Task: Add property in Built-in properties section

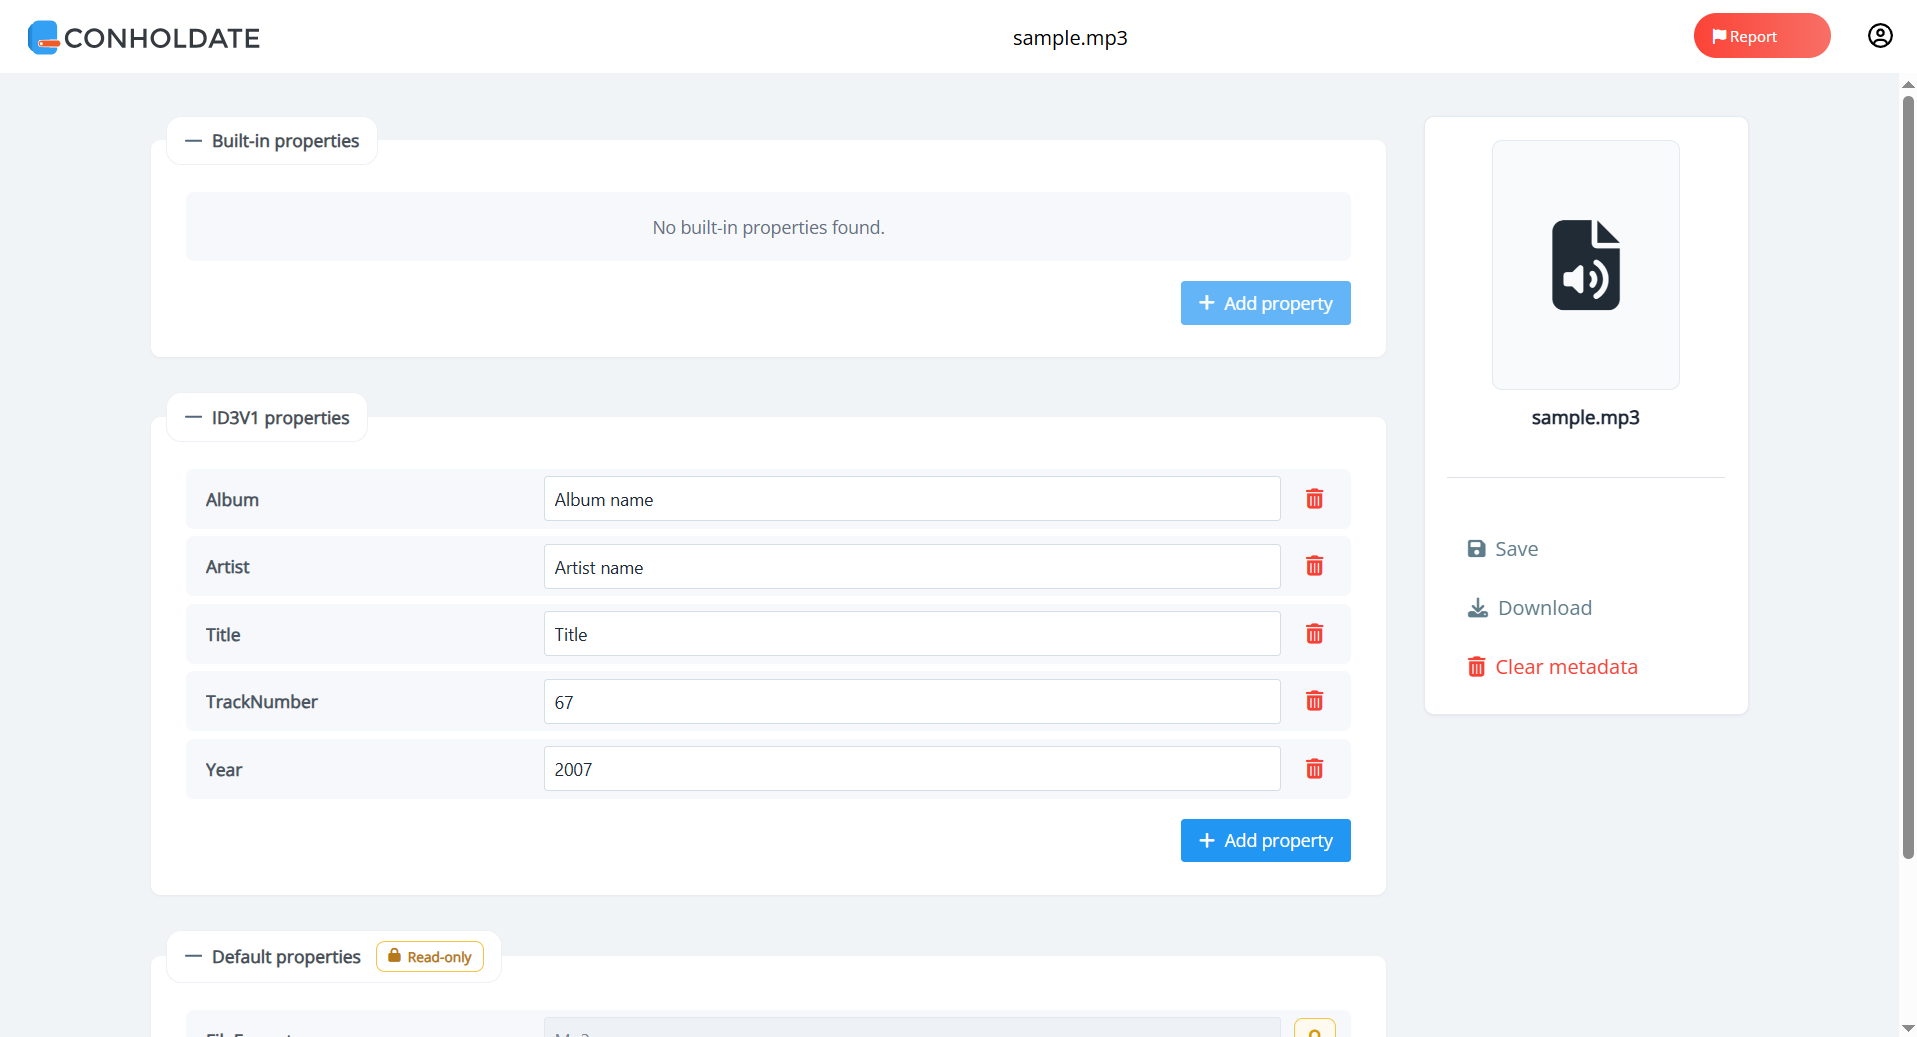Action: point(1265,303)
